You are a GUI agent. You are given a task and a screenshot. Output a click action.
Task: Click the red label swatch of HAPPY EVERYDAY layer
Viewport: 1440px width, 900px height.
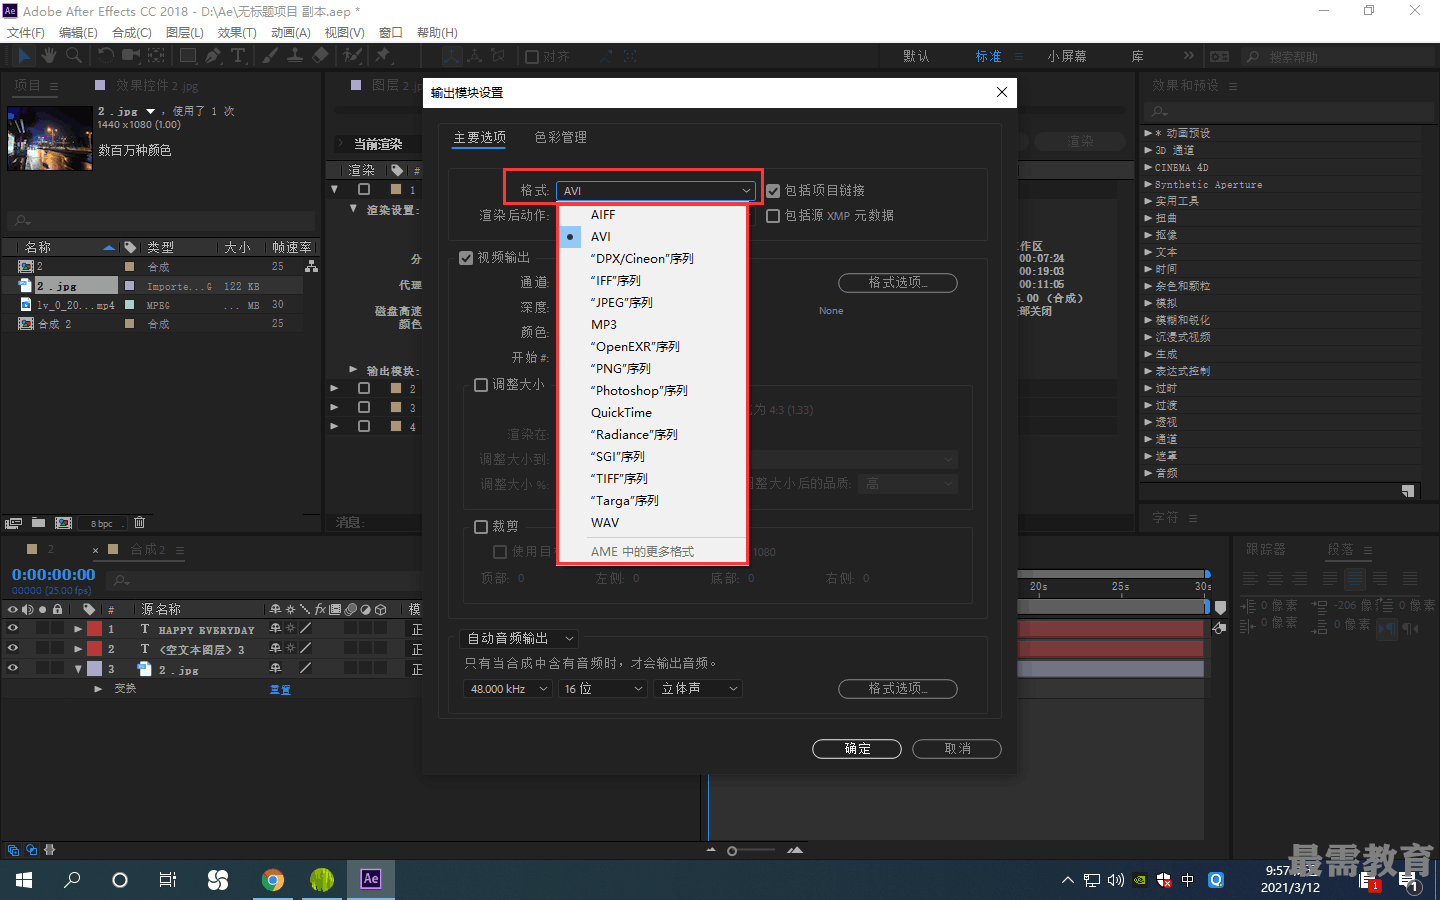(x=95, y=629)
